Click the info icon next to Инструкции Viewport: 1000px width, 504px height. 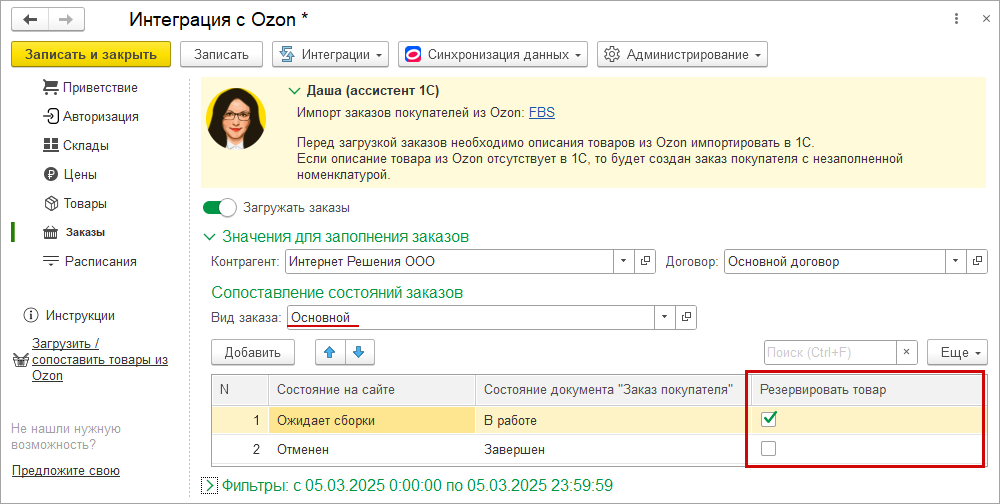[30, 315]
